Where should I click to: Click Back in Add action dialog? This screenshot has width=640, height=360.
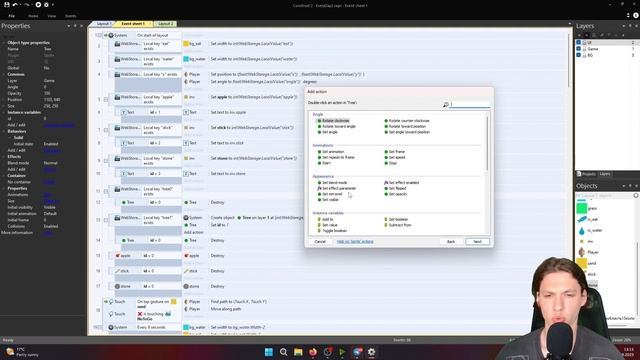tap(451, 242)
